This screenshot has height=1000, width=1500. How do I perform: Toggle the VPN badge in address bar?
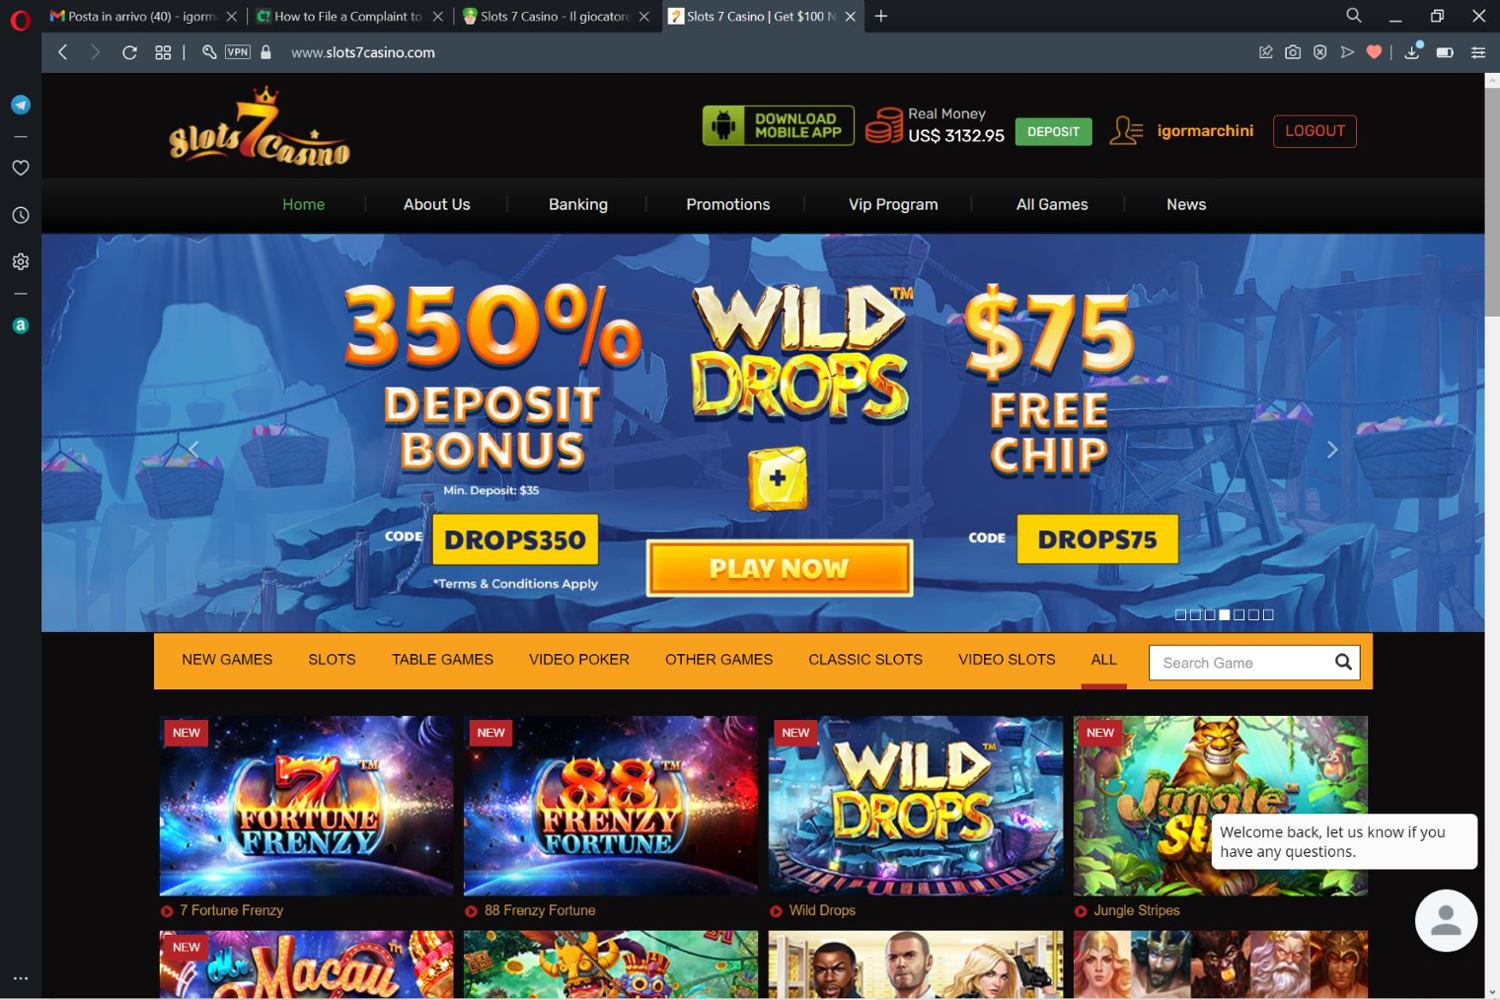point(237,53)
